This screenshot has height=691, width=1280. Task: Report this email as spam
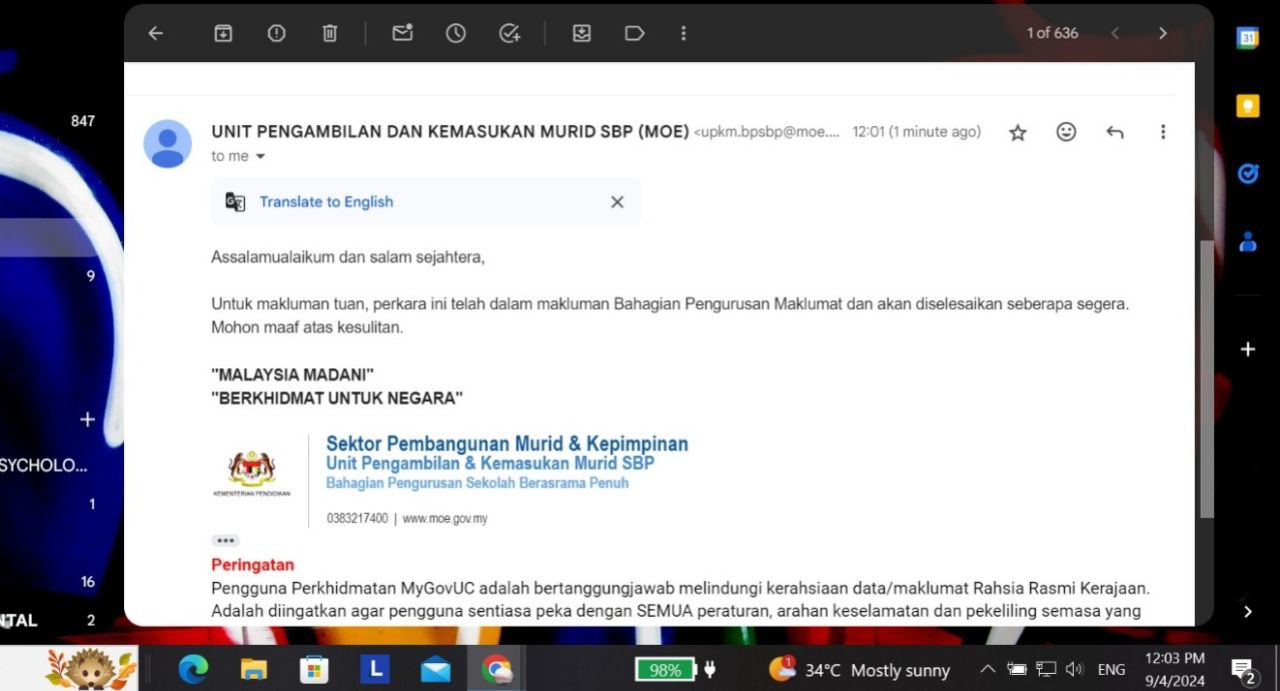tap(276, 33)
